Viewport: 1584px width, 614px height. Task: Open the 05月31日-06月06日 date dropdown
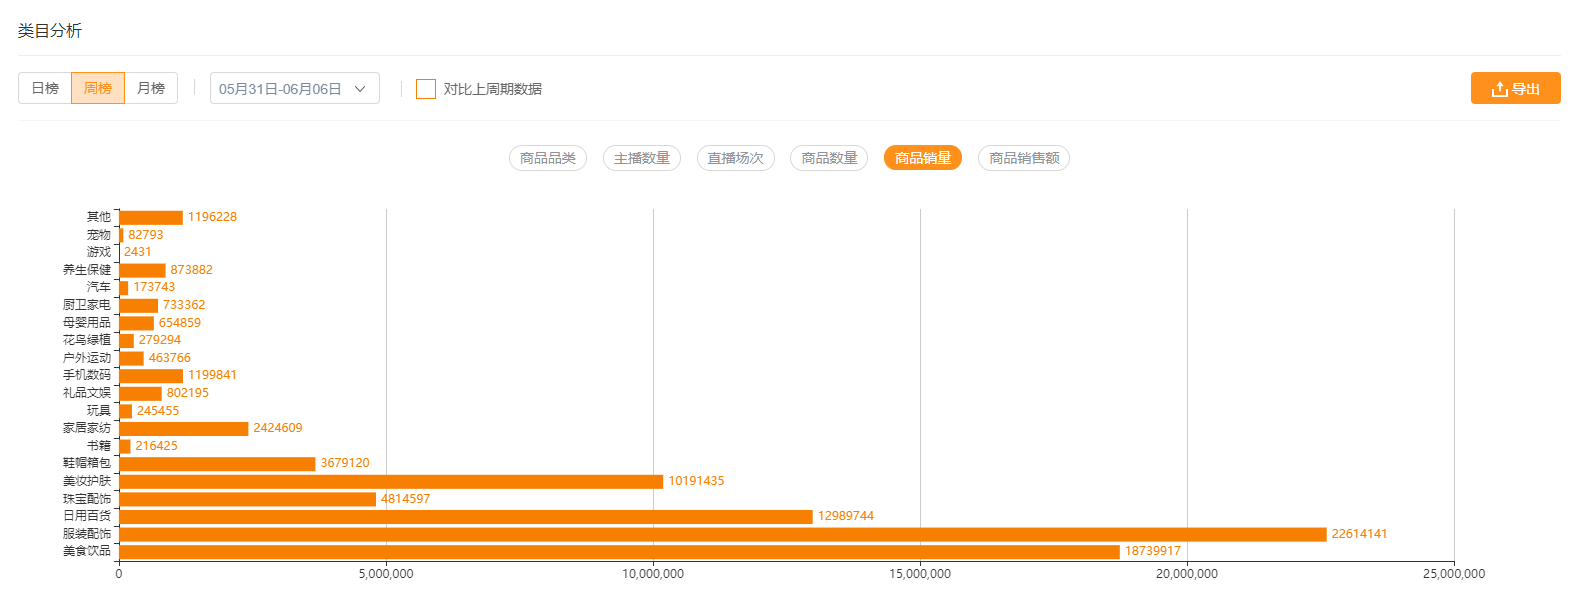[x=295, y=88]
